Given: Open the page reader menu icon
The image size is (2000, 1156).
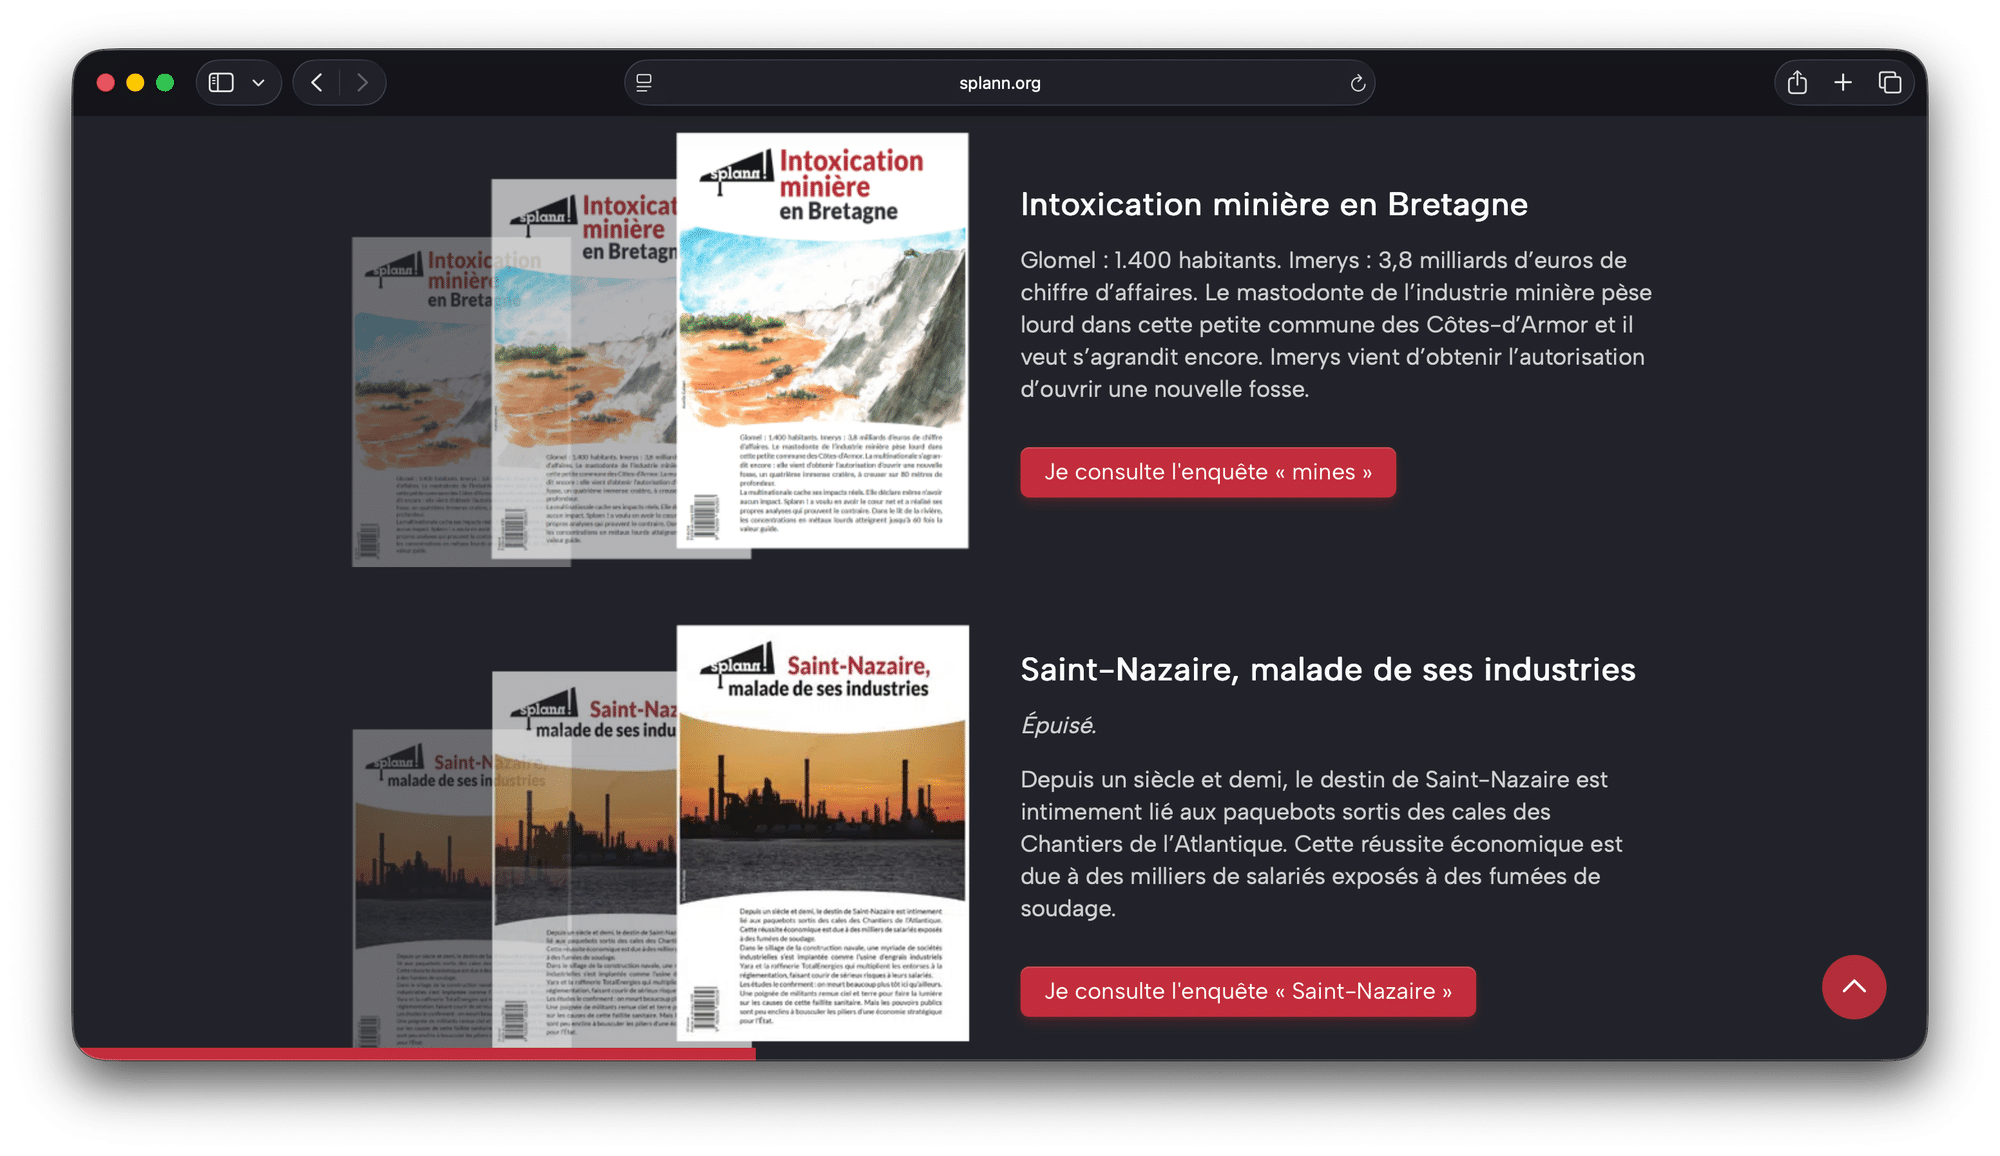Looking at the screenshot, I should 644,83.
